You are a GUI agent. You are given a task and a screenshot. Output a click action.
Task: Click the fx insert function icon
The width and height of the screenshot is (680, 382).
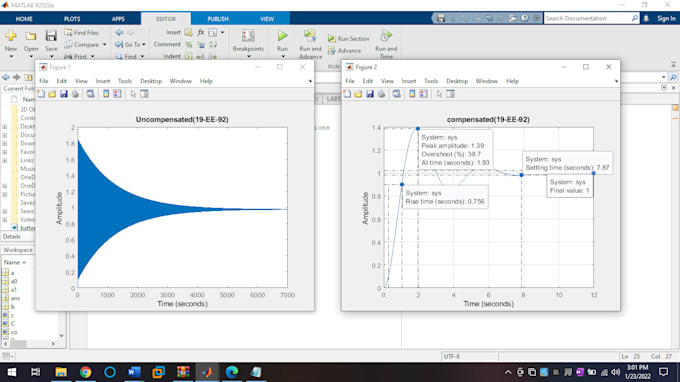click(200, 33)
